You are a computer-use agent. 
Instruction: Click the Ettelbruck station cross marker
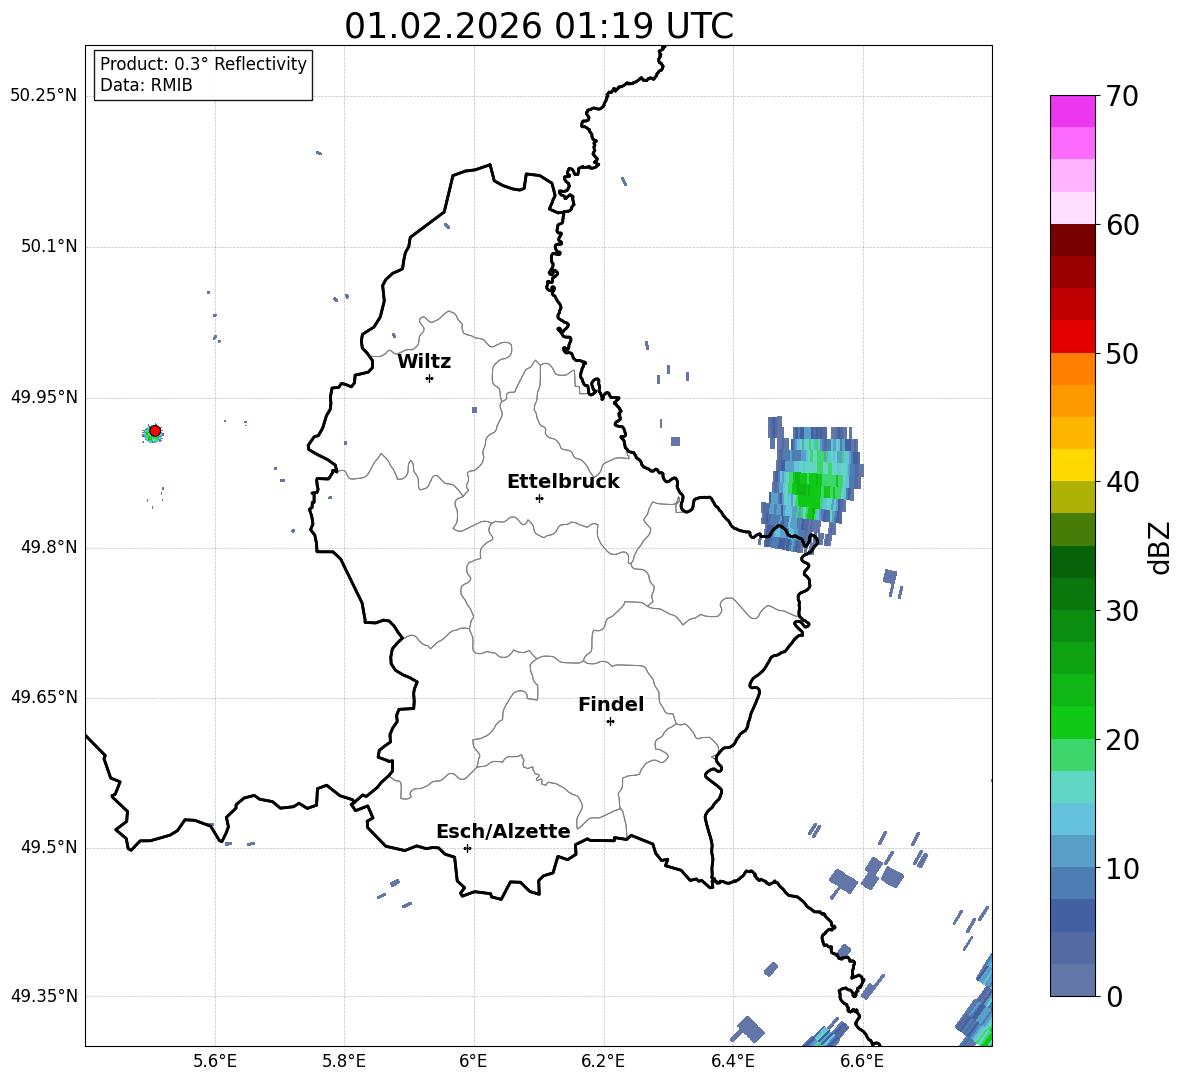click(x=539, y=498)
